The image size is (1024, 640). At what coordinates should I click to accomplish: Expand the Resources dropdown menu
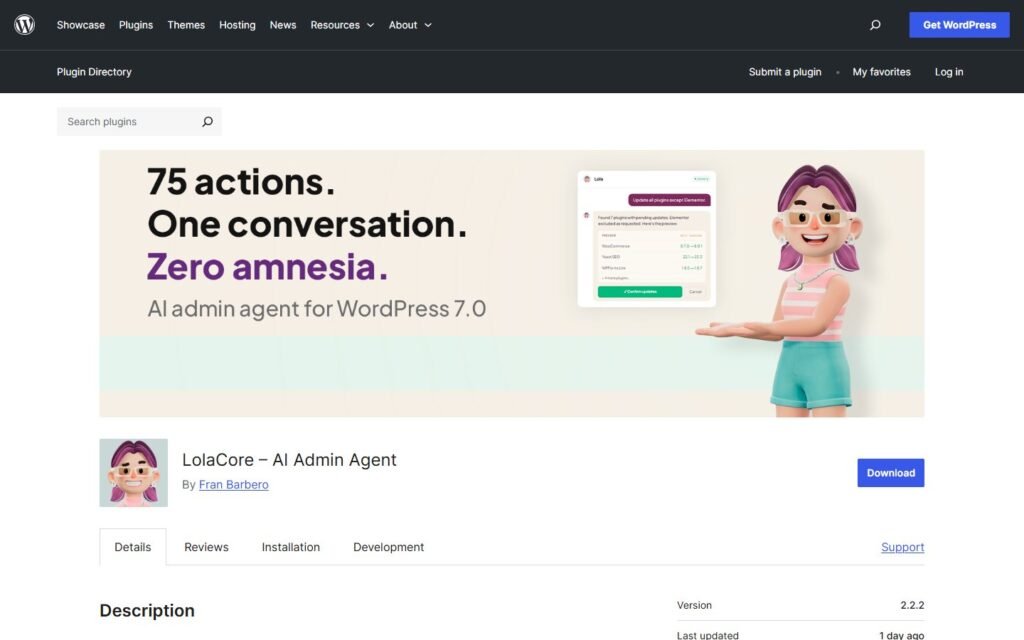[x=342, y=25]
